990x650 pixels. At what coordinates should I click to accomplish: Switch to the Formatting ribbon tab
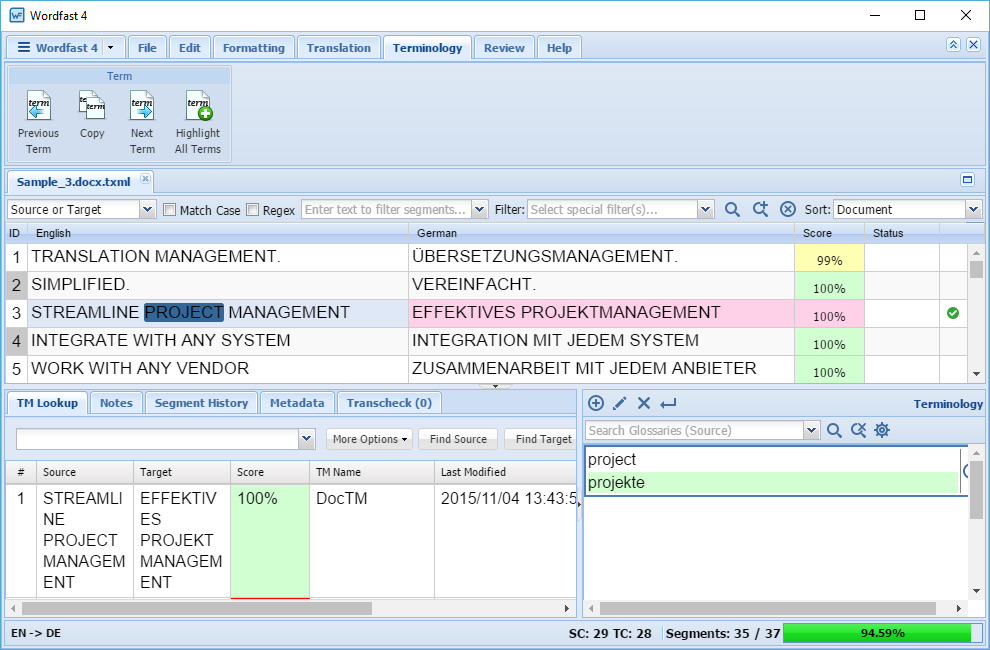coord(254,48)
